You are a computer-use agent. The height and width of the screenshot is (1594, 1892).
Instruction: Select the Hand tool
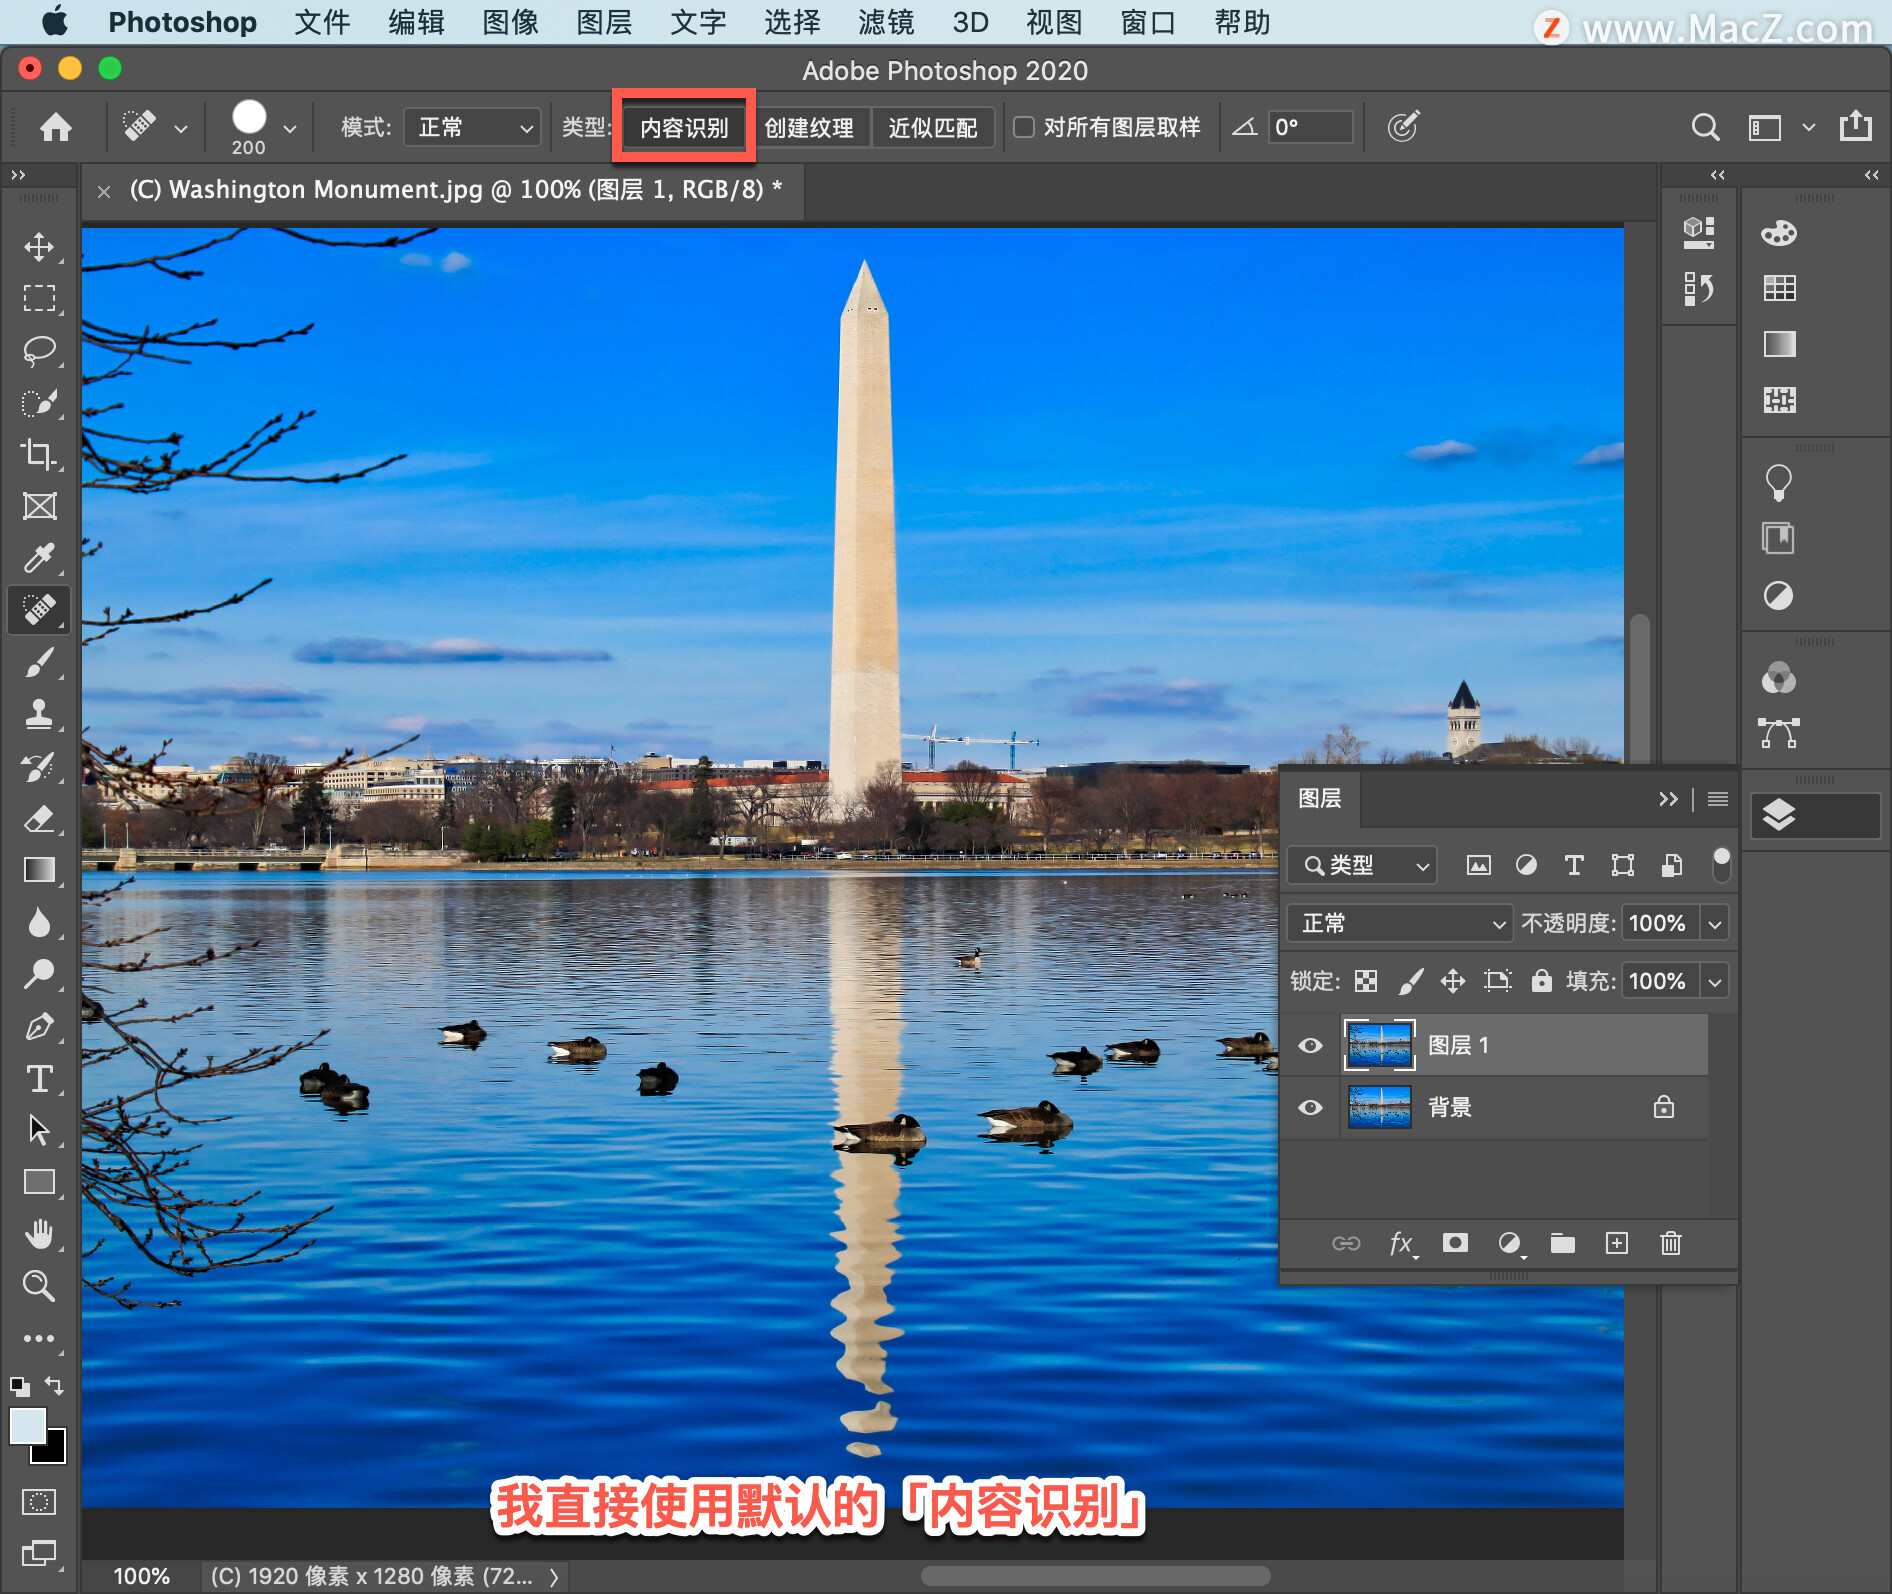coord(39,1234)
